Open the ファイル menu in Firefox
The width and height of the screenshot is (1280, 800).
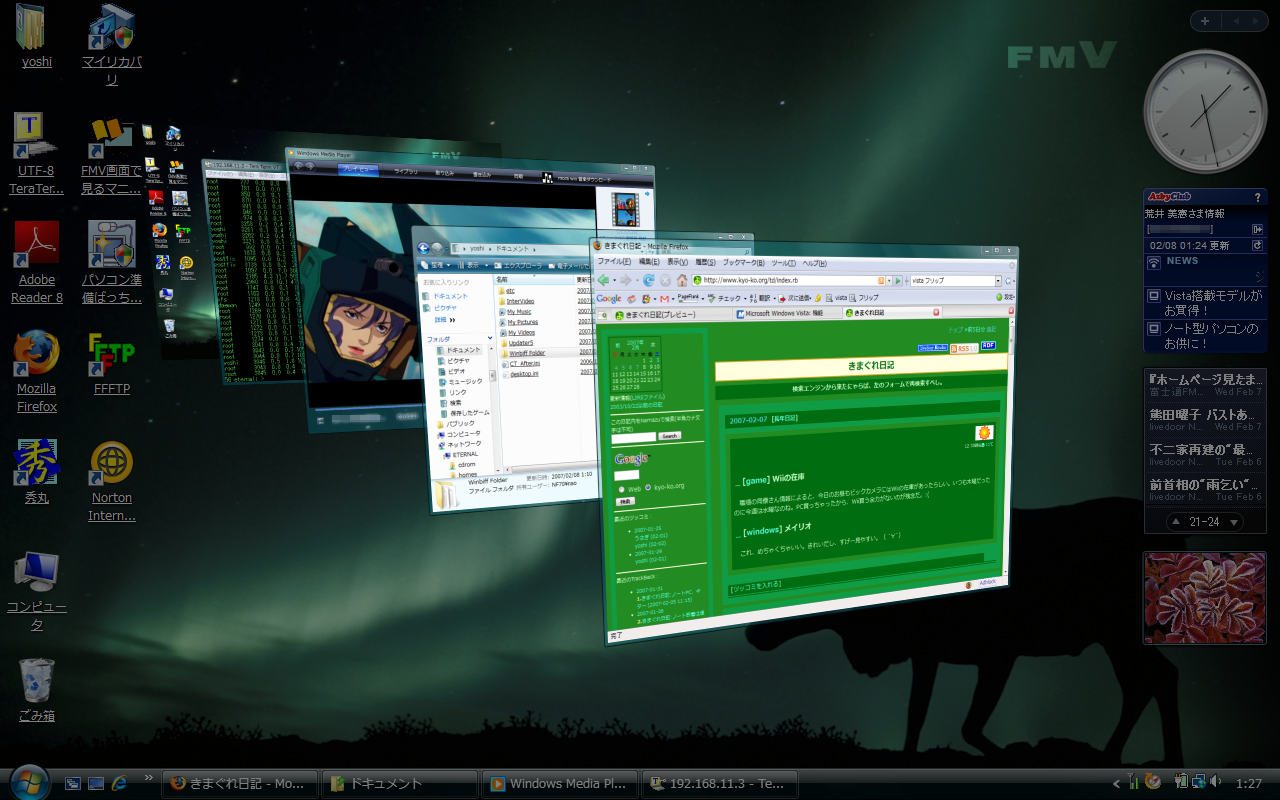615,263
